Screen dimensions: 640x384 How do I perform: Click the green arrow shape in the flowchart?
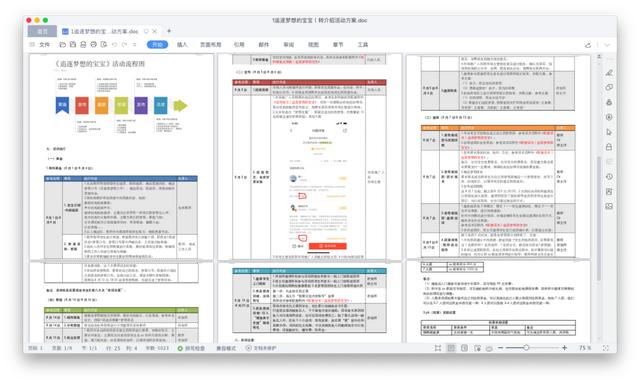pos(180,106)
